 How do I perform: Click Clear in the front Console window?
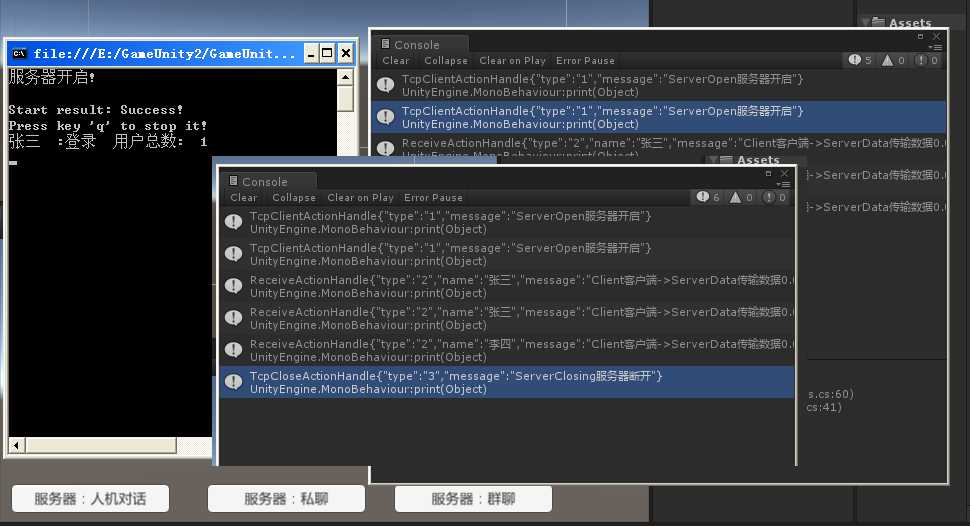244,197
